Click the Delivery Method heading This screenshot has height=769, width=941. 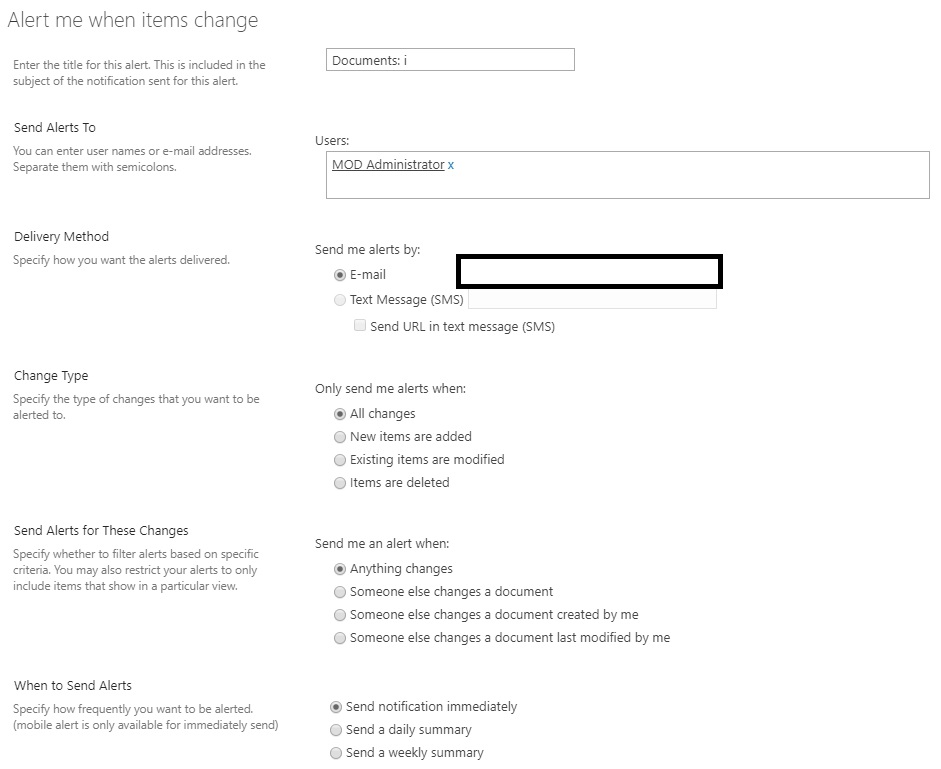(61, 237)
